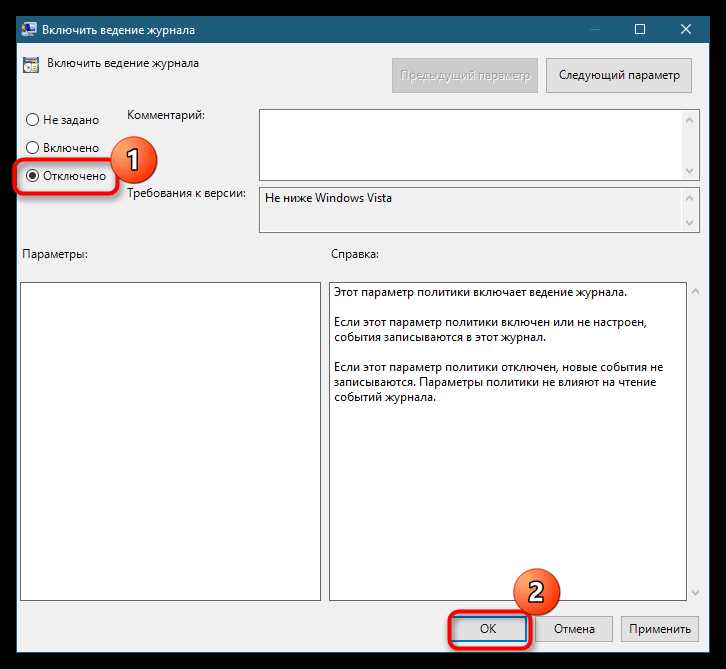
Task: Click help text 'Этот параметр политики включает ведение журнала.'
Action: [x=480, y=292]
